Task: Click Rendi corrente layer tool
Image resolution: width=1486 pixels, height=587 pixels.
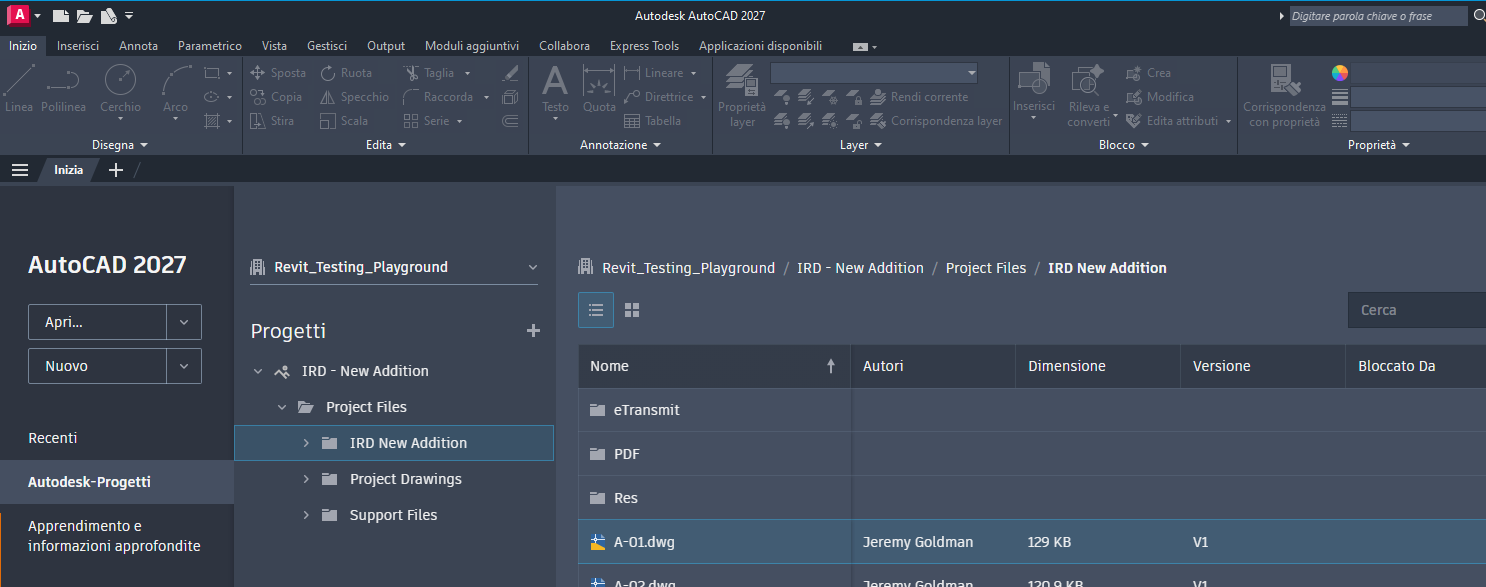Action: pyautogui.click(x=918, y=97)
